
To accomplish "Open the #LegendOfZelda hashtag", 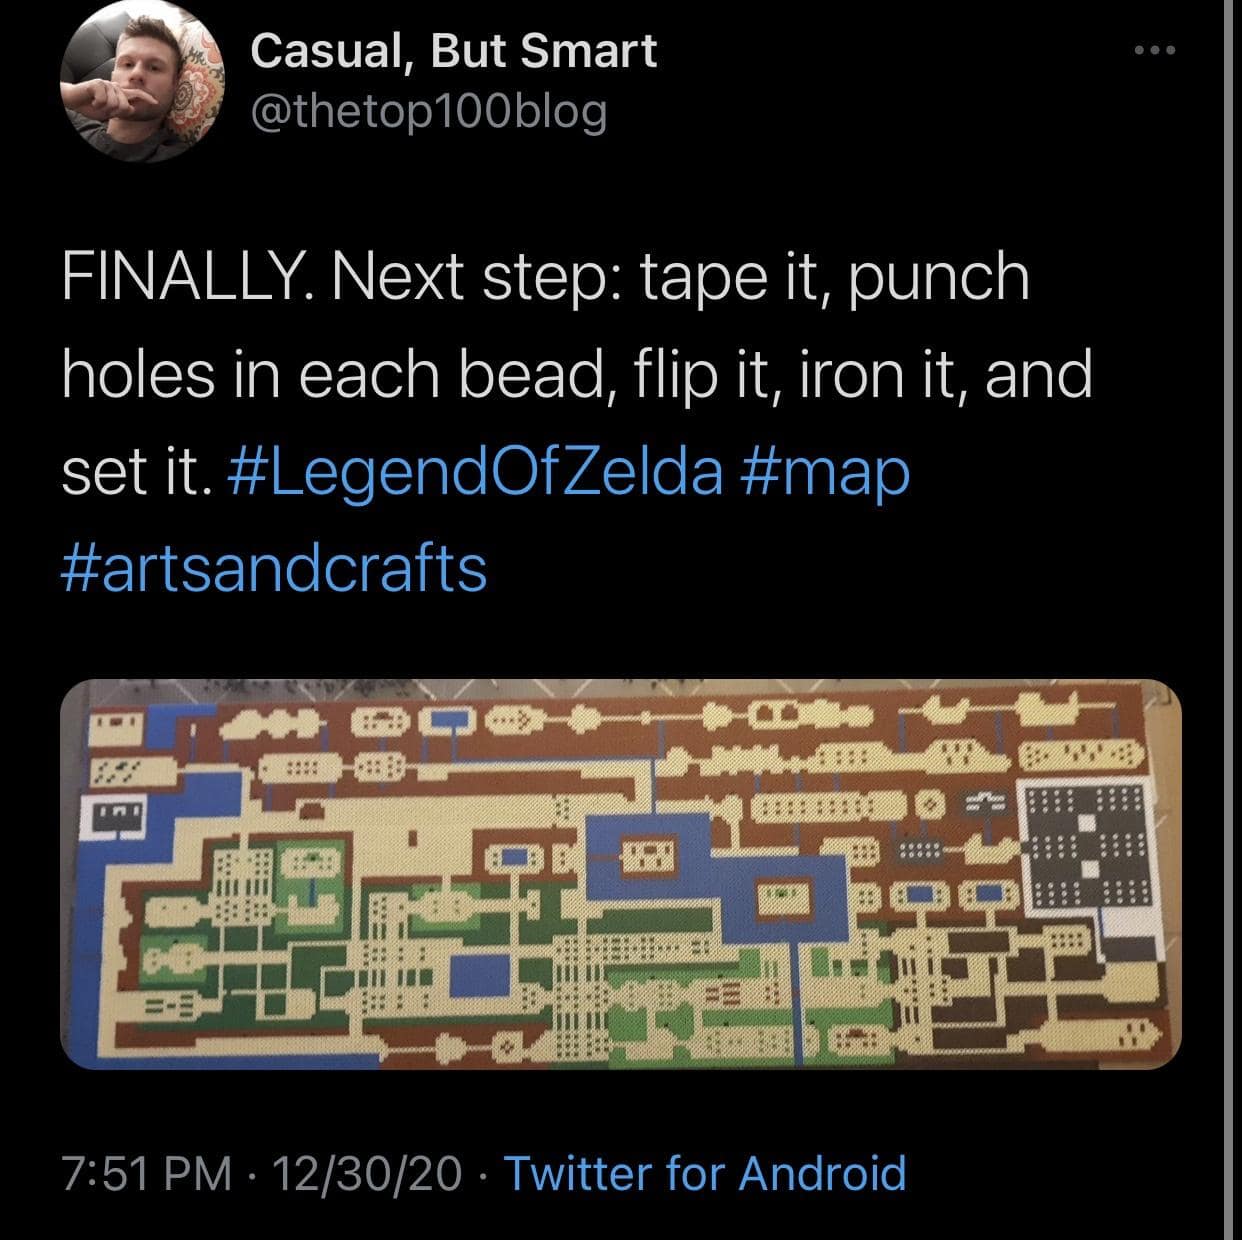I will pos(477,472).
